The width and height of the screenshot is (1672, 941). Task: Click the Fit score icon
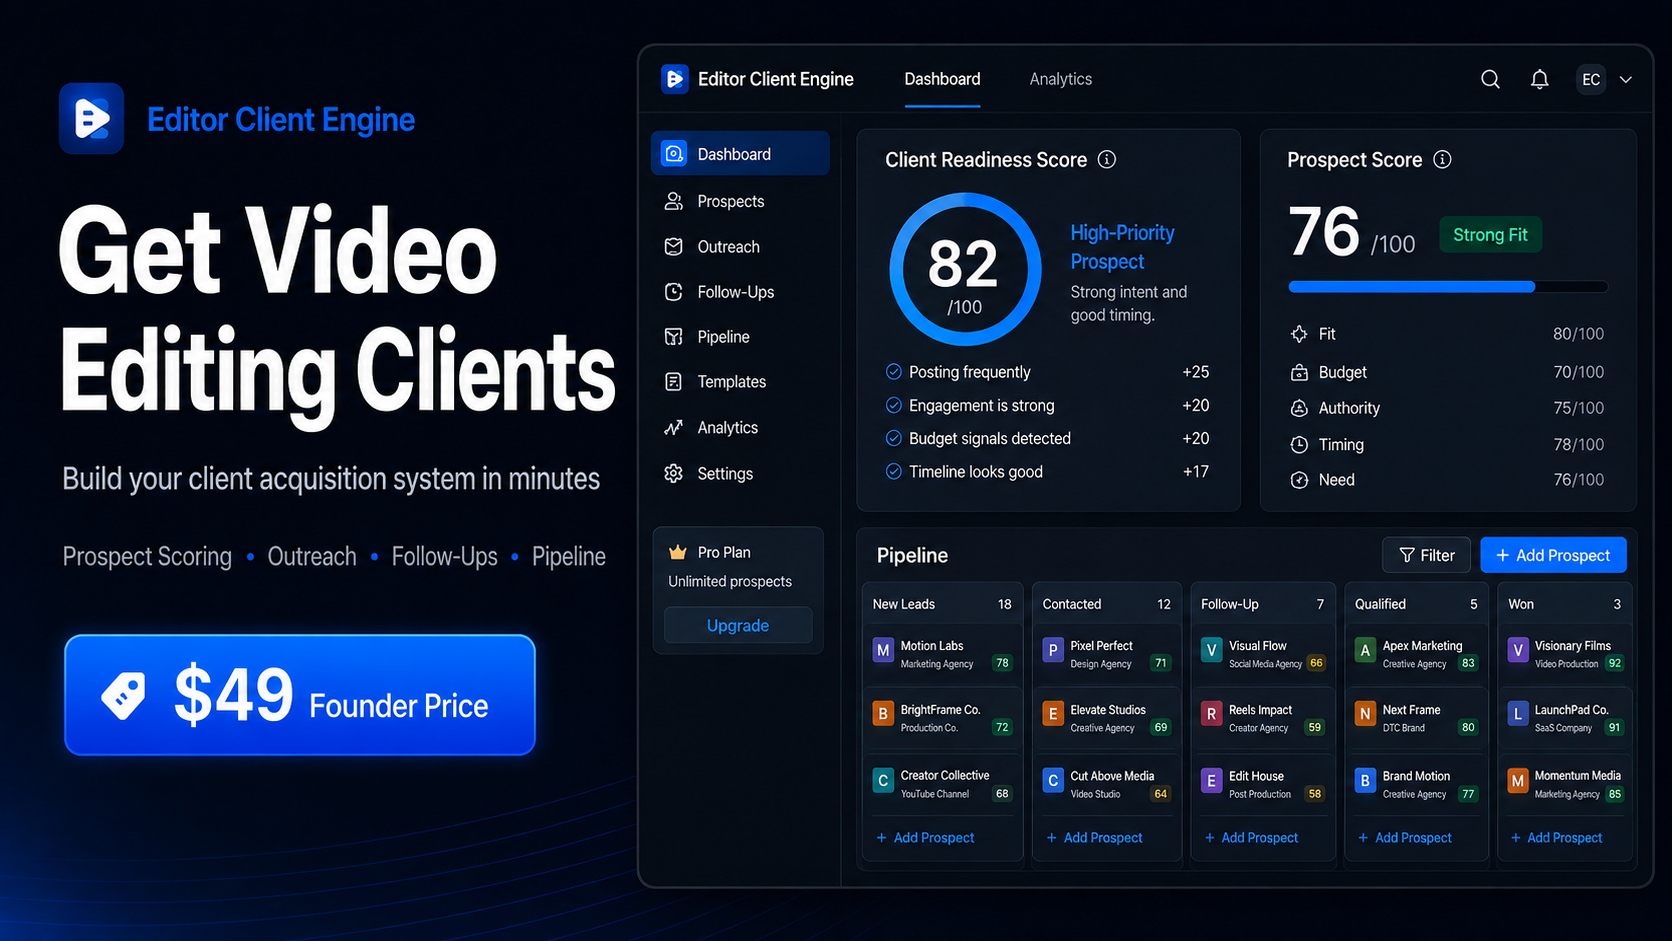(1299, 334)
